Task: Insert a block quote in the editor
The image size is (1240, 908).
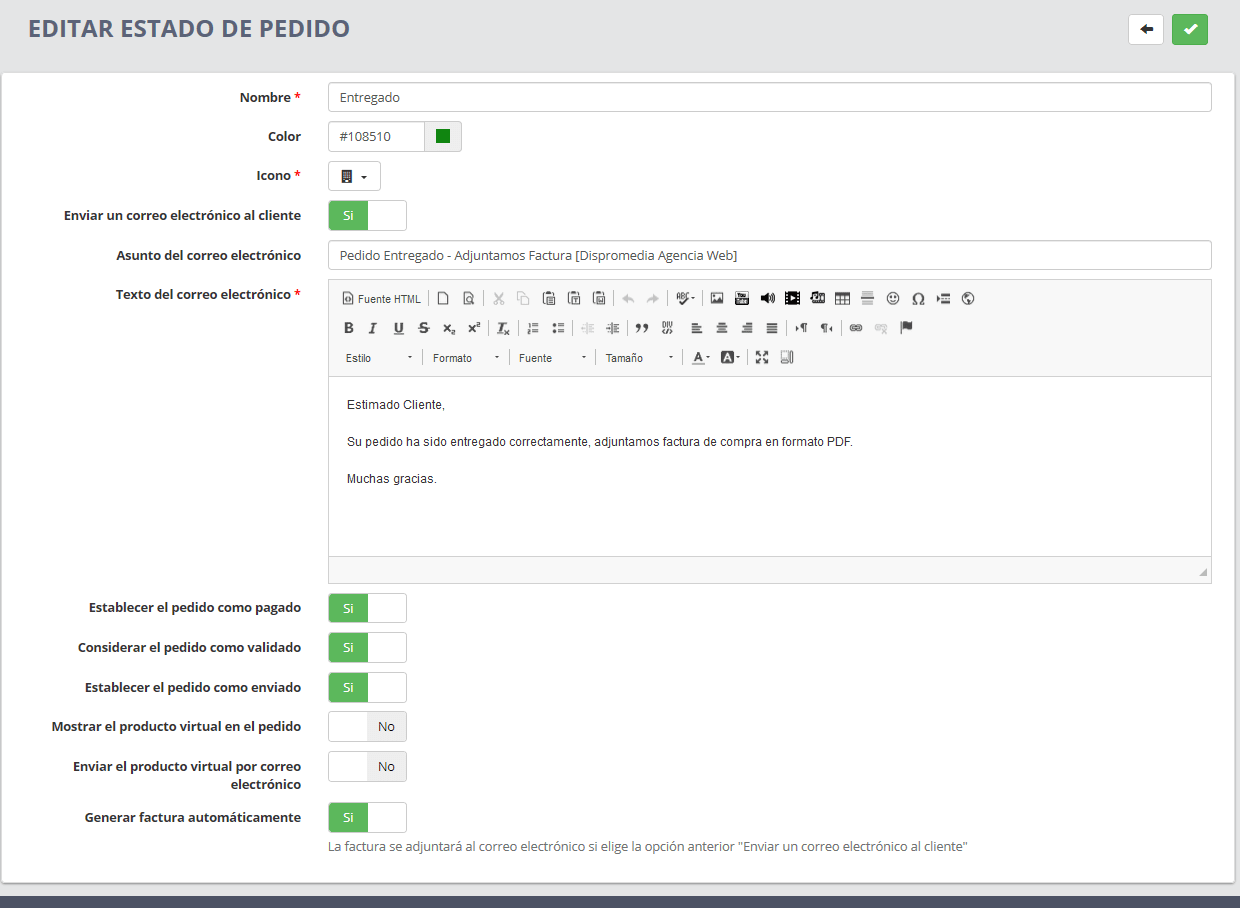Action: click(642, 328)
